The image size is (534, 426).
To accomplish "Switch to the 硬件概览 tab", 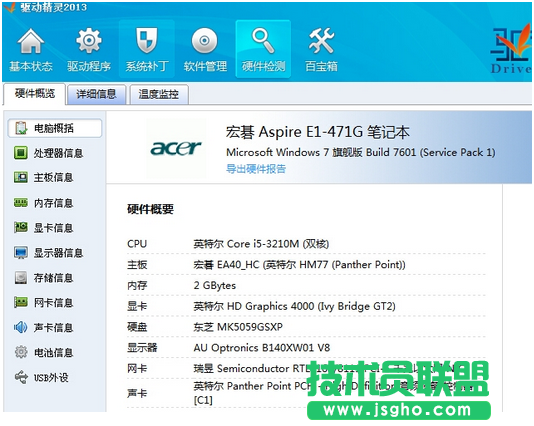I will 35,94.
